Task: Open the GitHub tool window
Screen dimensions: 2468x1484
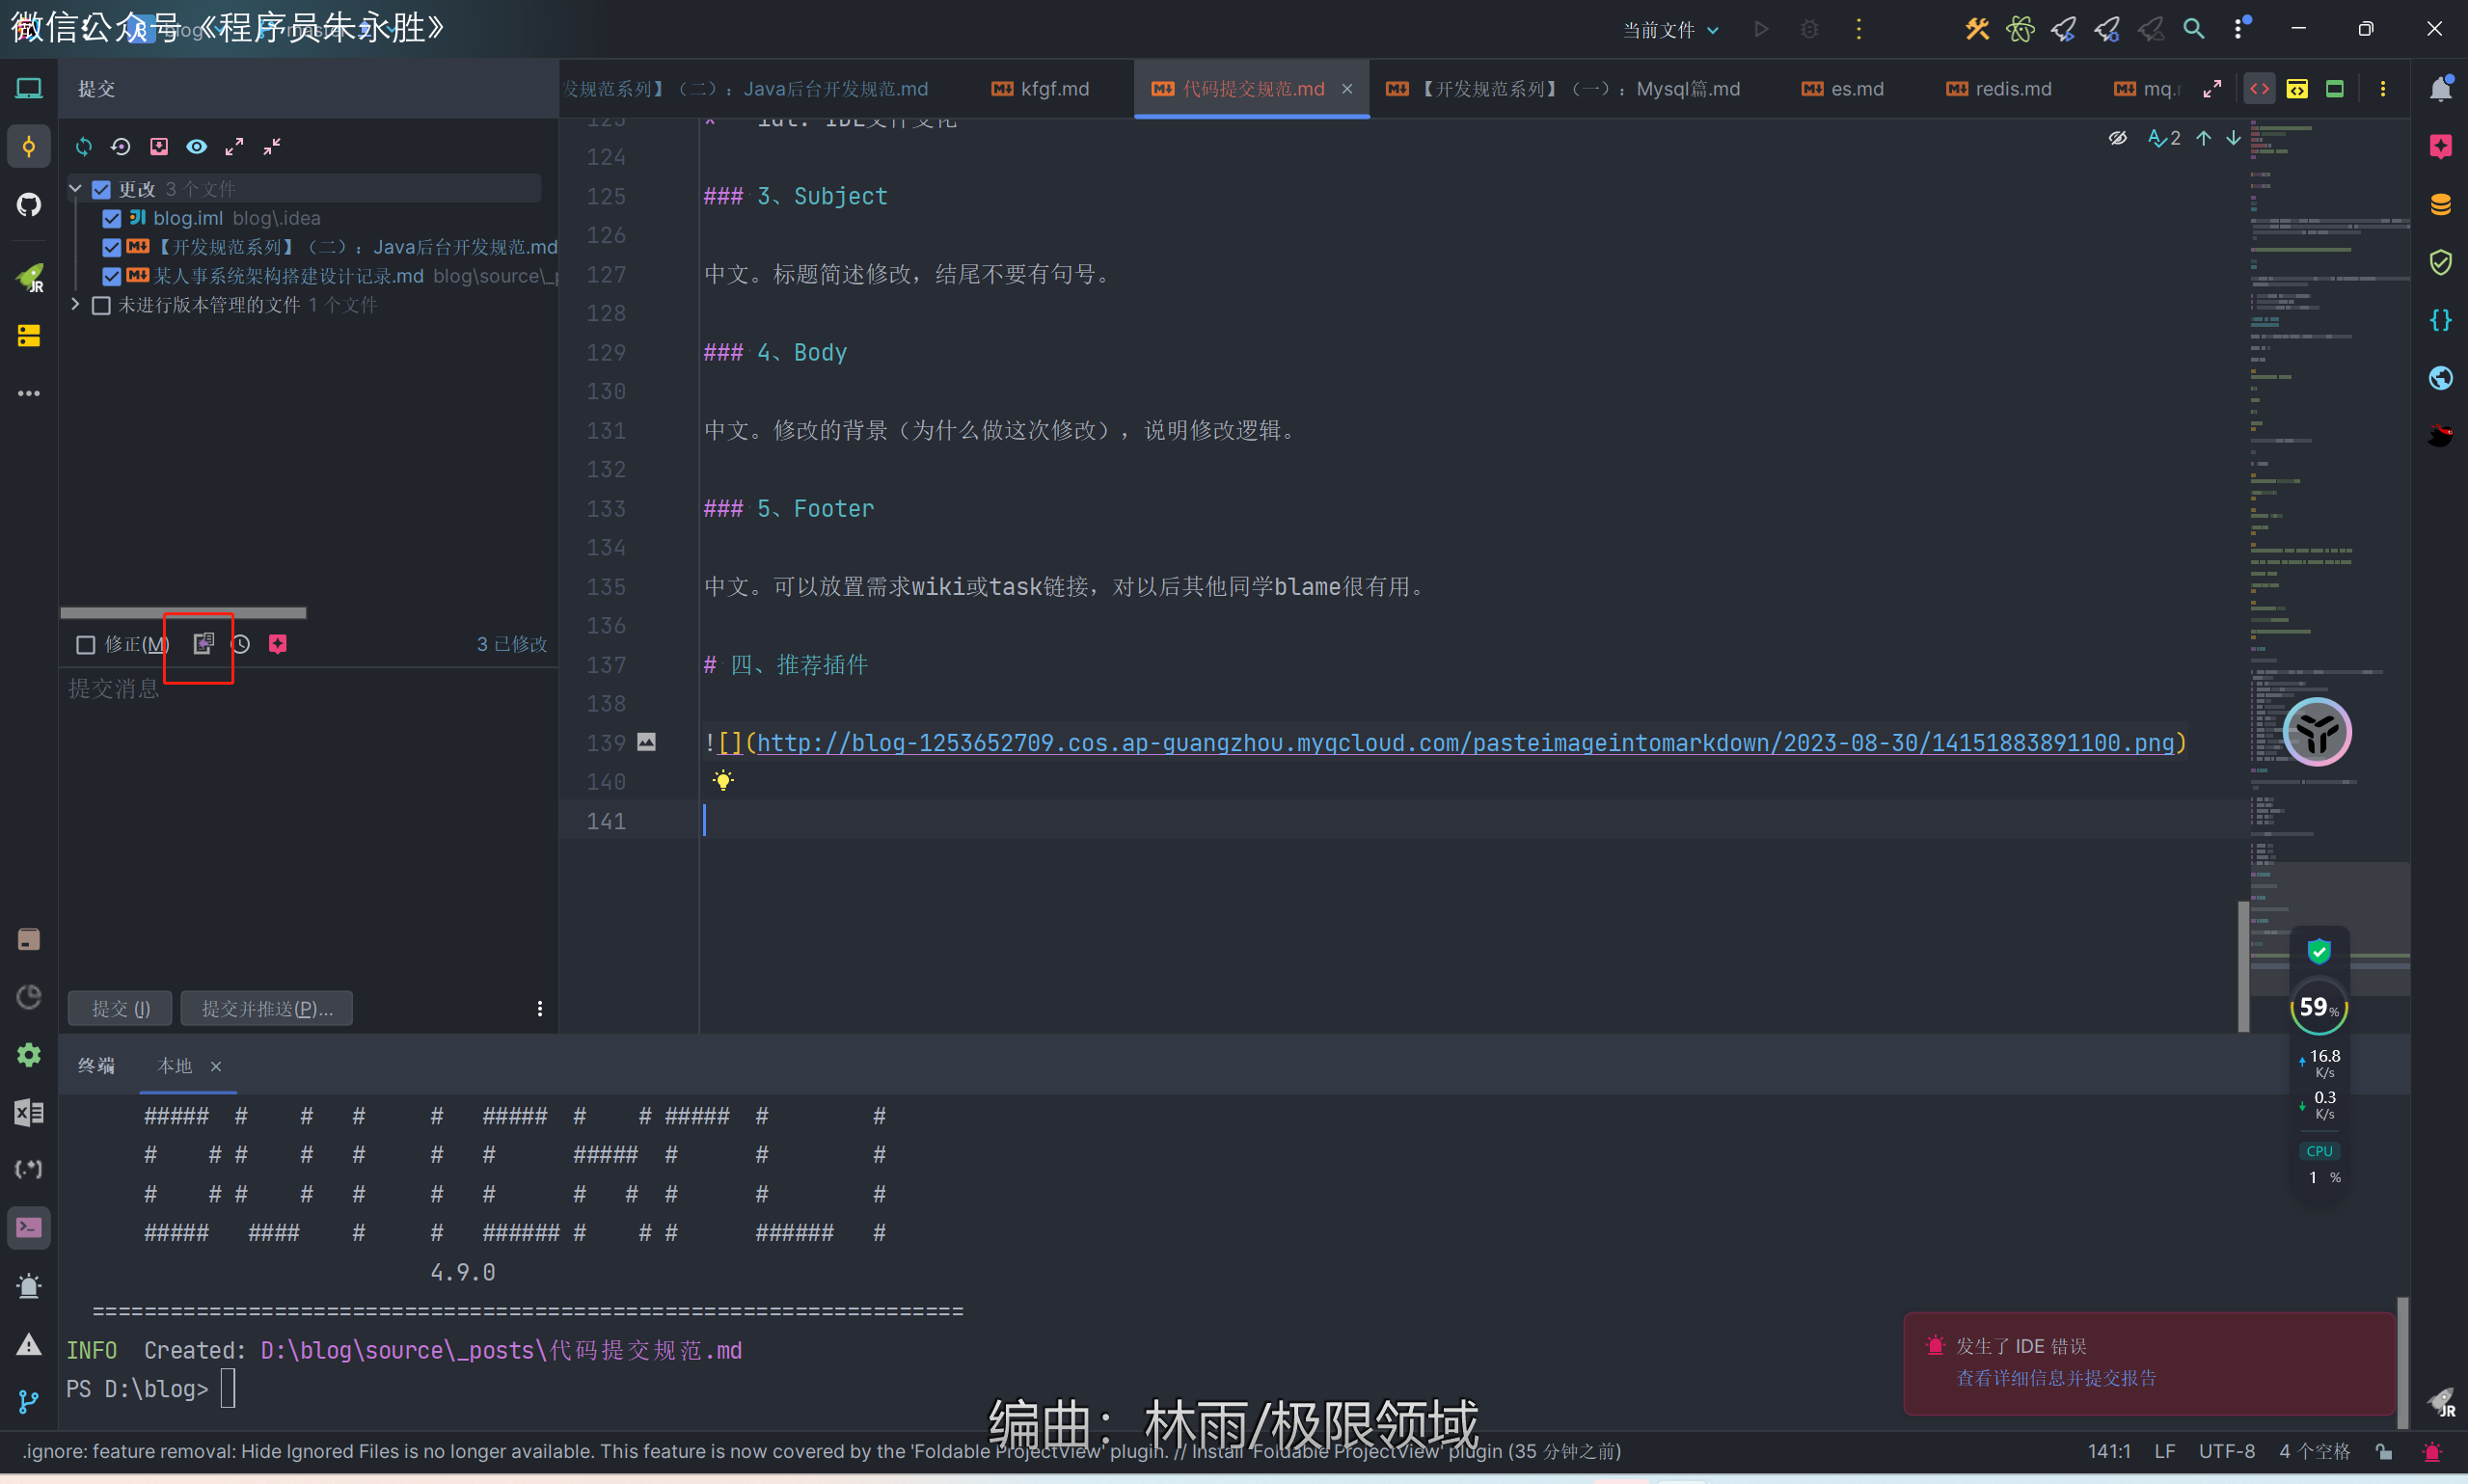Action: (29, 205)
